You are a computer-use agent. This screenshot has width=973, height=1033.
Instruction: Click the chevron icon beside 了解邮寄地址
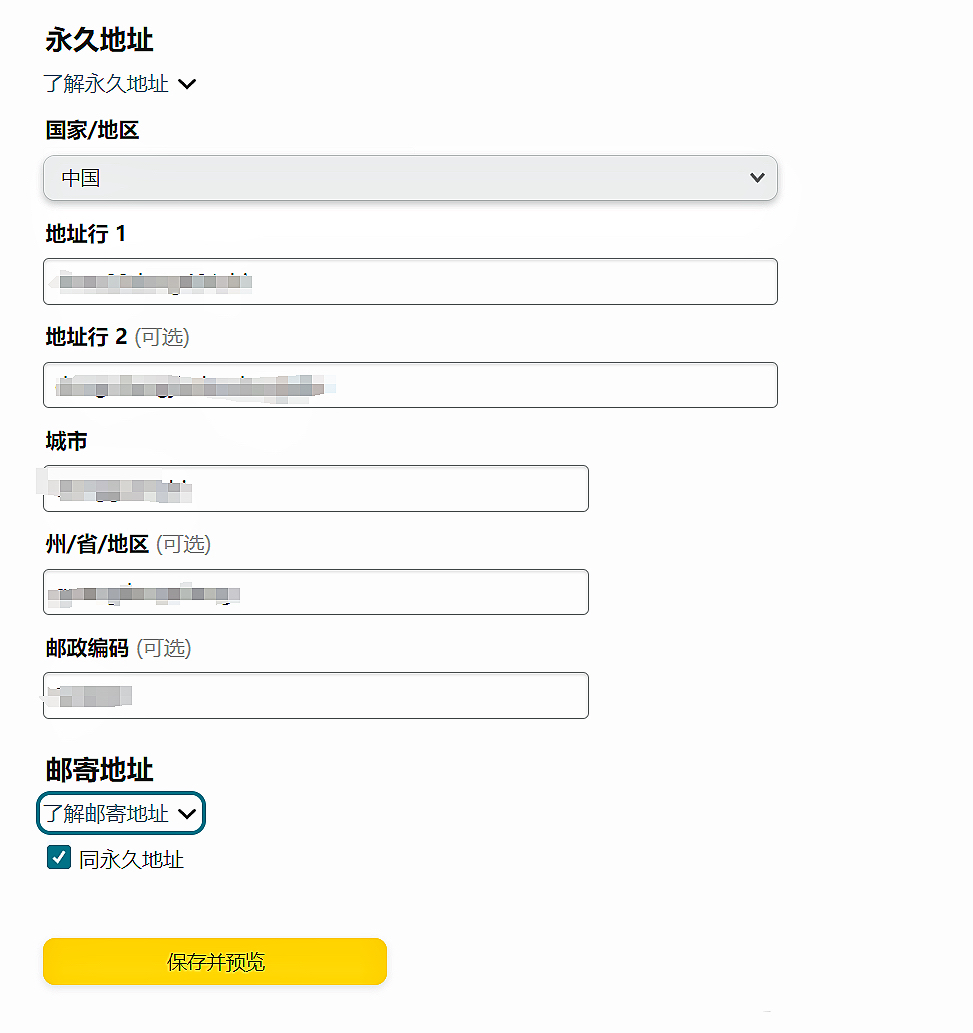point(187,814)
